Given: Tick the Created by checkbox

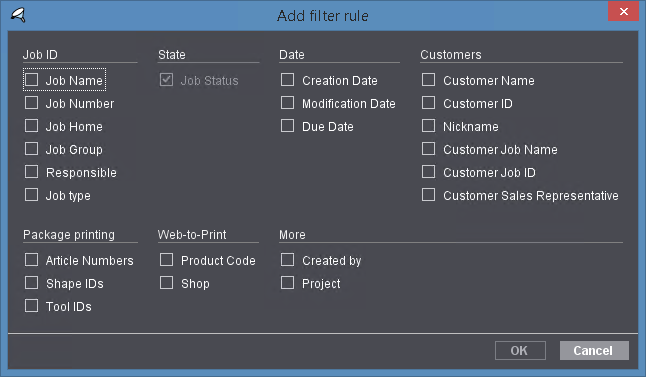Looking at the screenshot, I should (x=288, y=260).
